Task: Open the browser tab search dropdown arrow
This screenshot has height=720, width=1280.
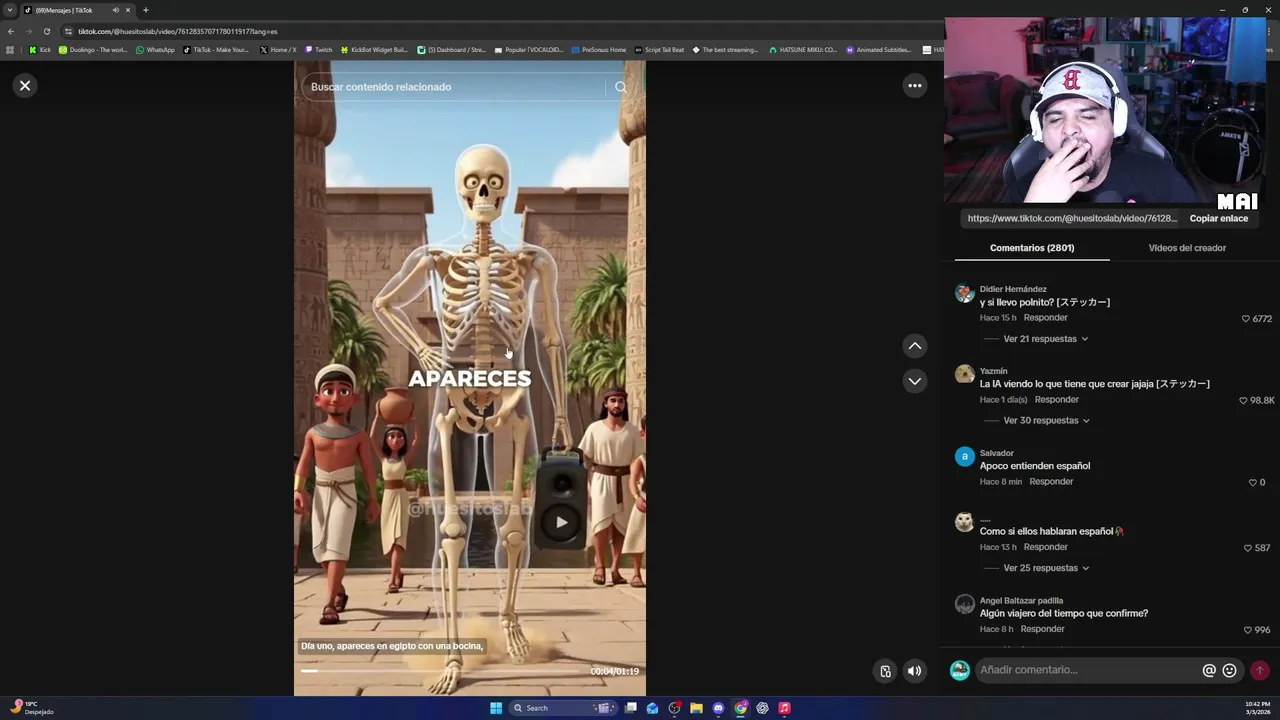Action: (10, 10)
